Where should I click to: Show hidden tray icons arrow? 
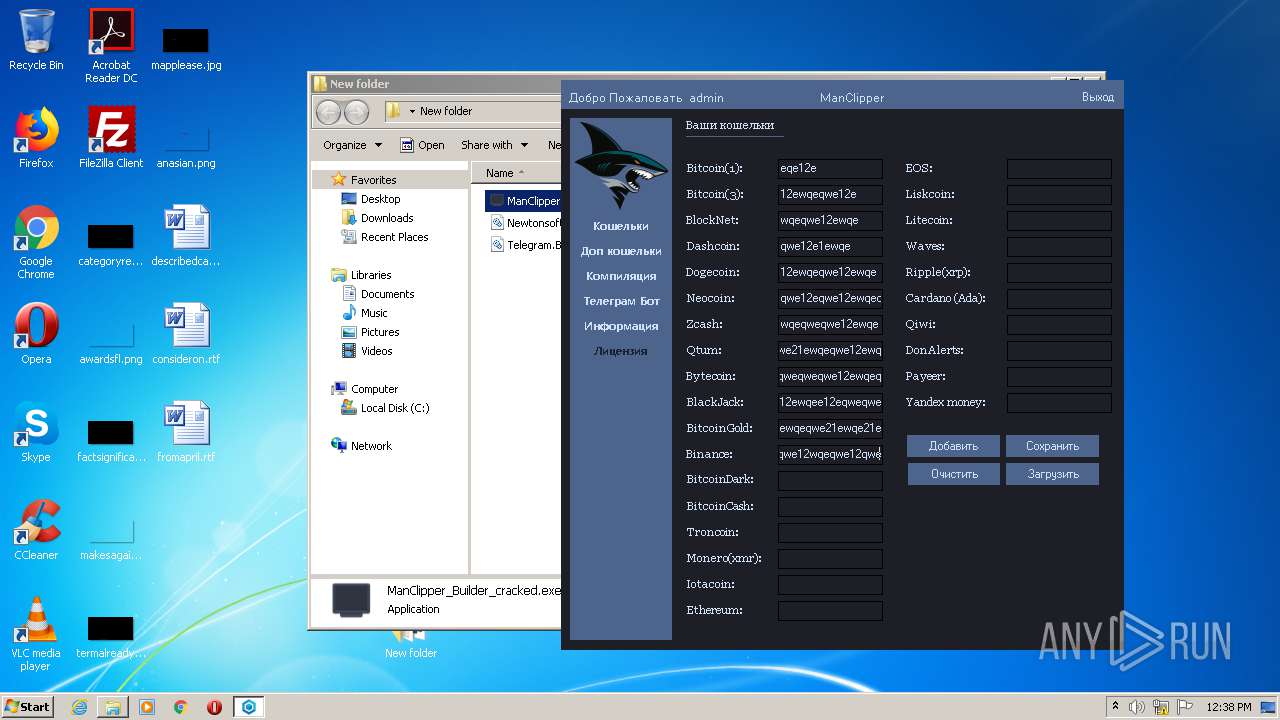(1115, 706)
